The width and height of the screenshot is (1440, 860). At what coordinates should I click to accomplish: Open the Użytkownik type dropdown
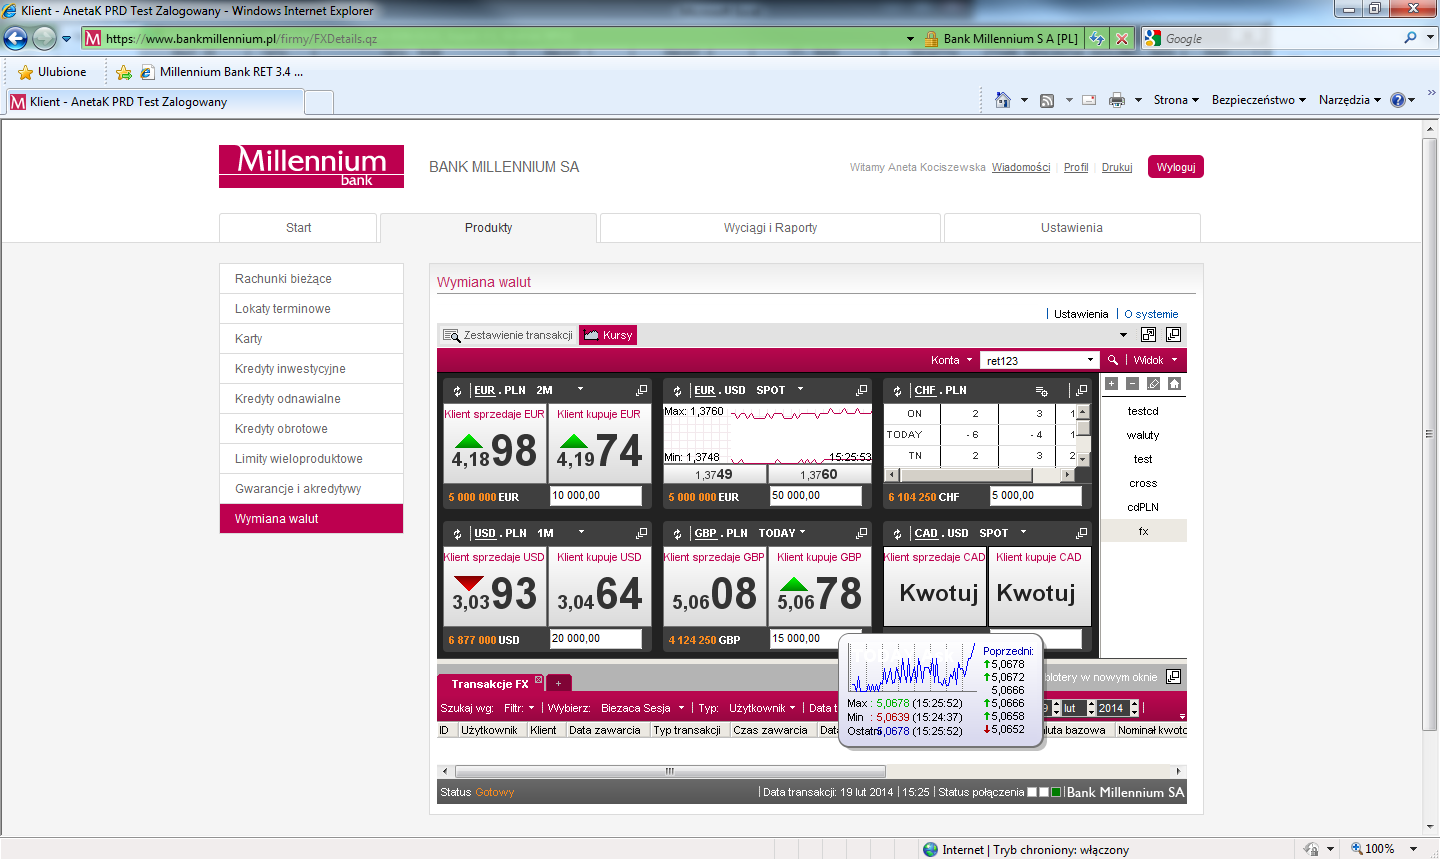coord(762,708)
